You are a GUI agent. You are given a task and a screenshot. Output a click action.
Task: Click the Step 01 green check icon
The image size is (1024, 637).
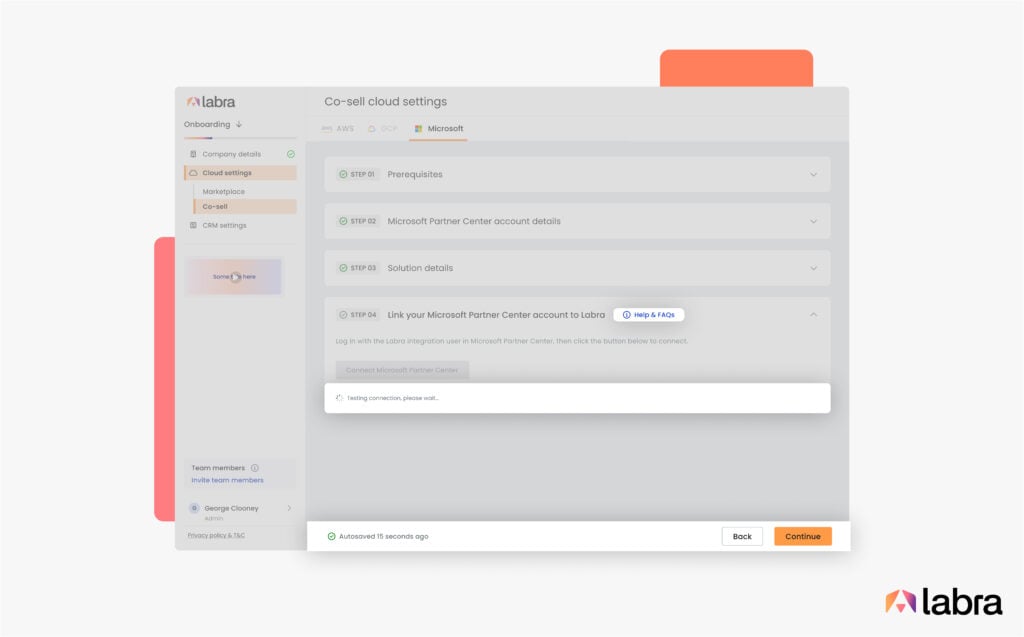(343, 174)
